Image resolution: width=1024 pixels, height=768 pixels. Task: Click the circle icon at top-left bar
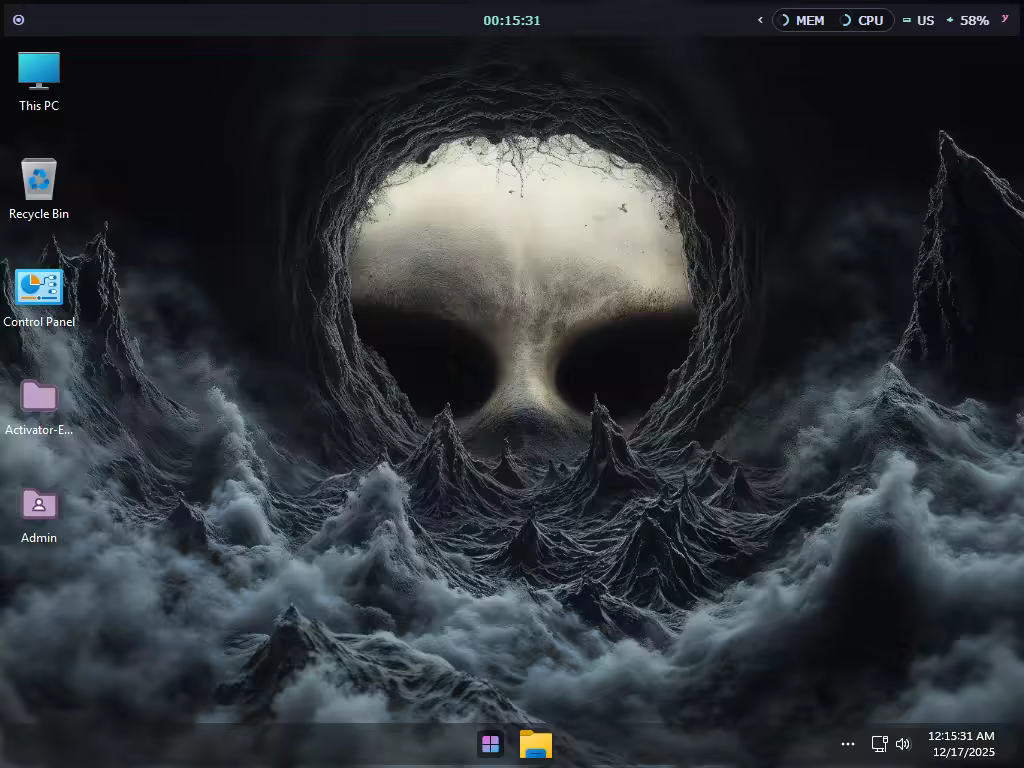tap(18, 20)
